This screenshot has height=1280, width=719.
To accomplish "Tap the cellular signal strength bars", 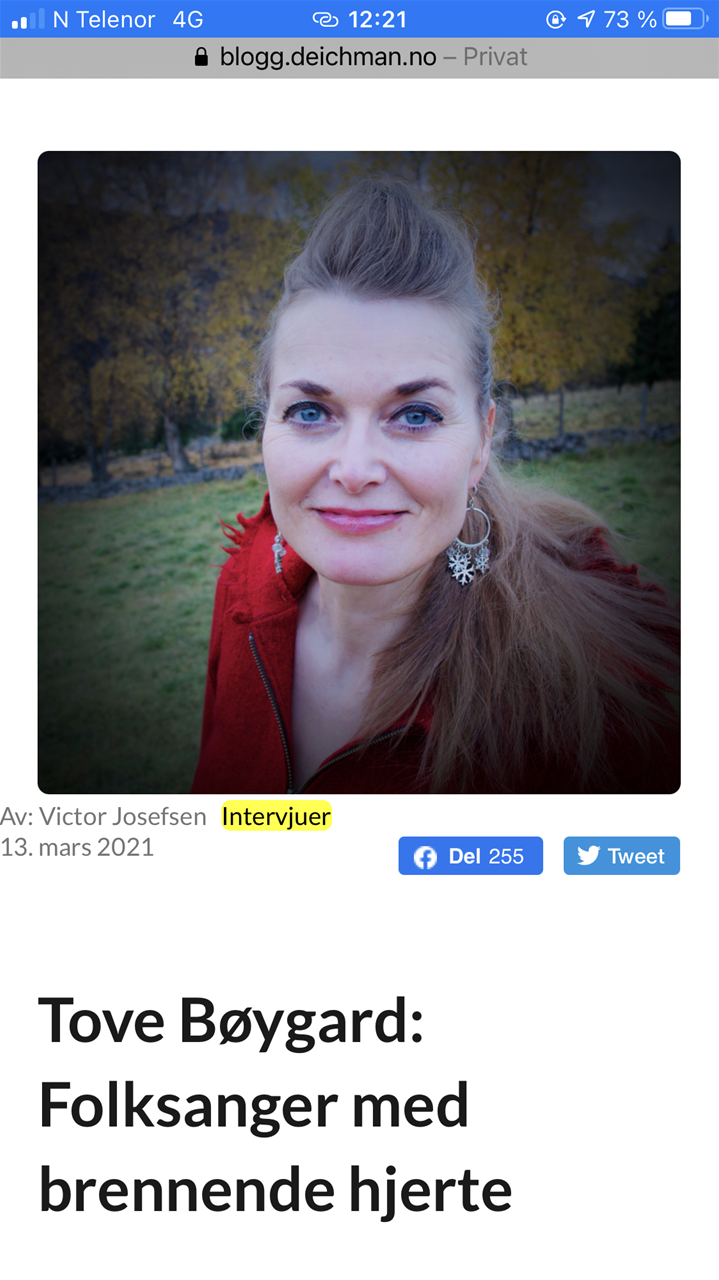I will (28, 19).
